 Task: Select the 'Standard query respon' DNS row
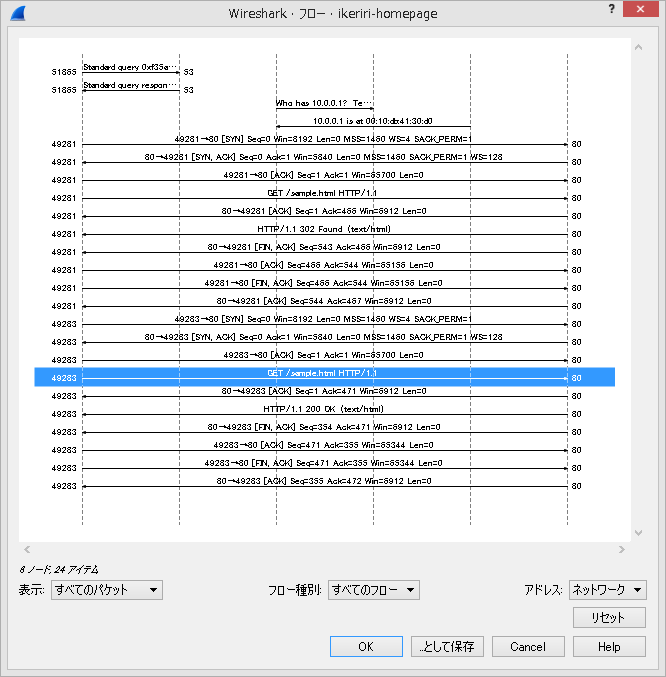[x=325, y=89]
